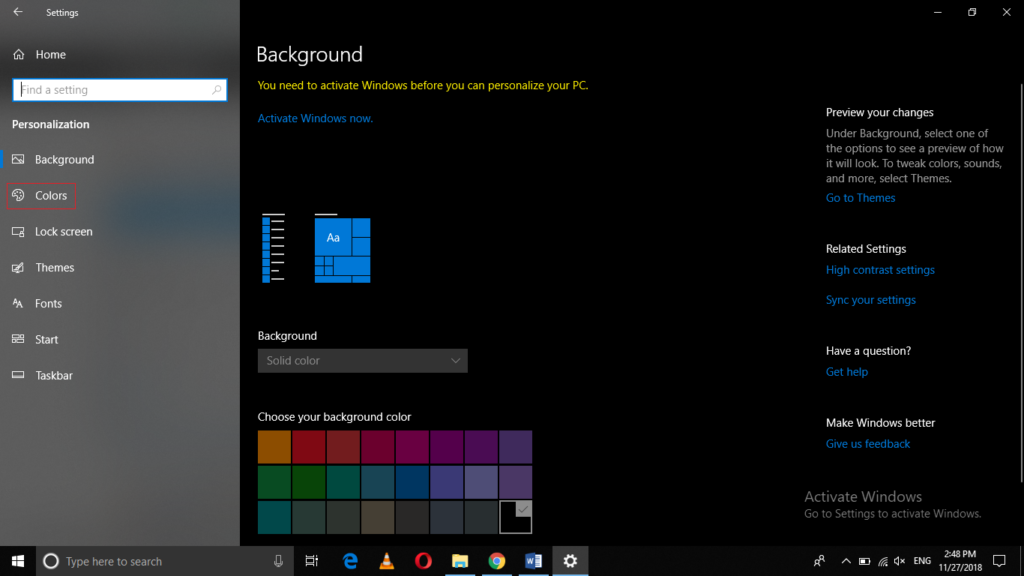This screenshot has width=1024, height=576.
Task: Launch Opera browser from the taskbar
Action: click(x=423, y=561)
